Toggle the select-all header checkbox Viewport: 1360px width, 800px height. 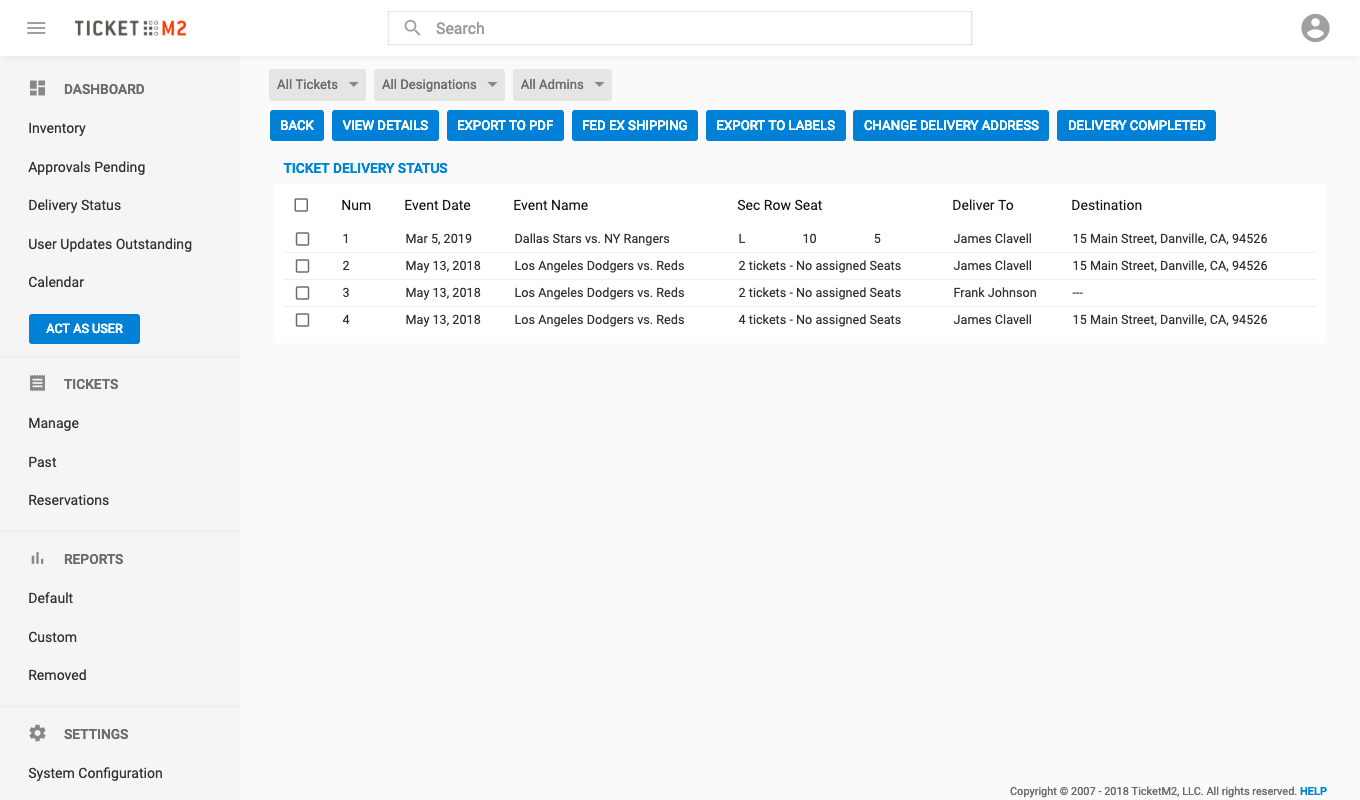(x=302, y=205)
